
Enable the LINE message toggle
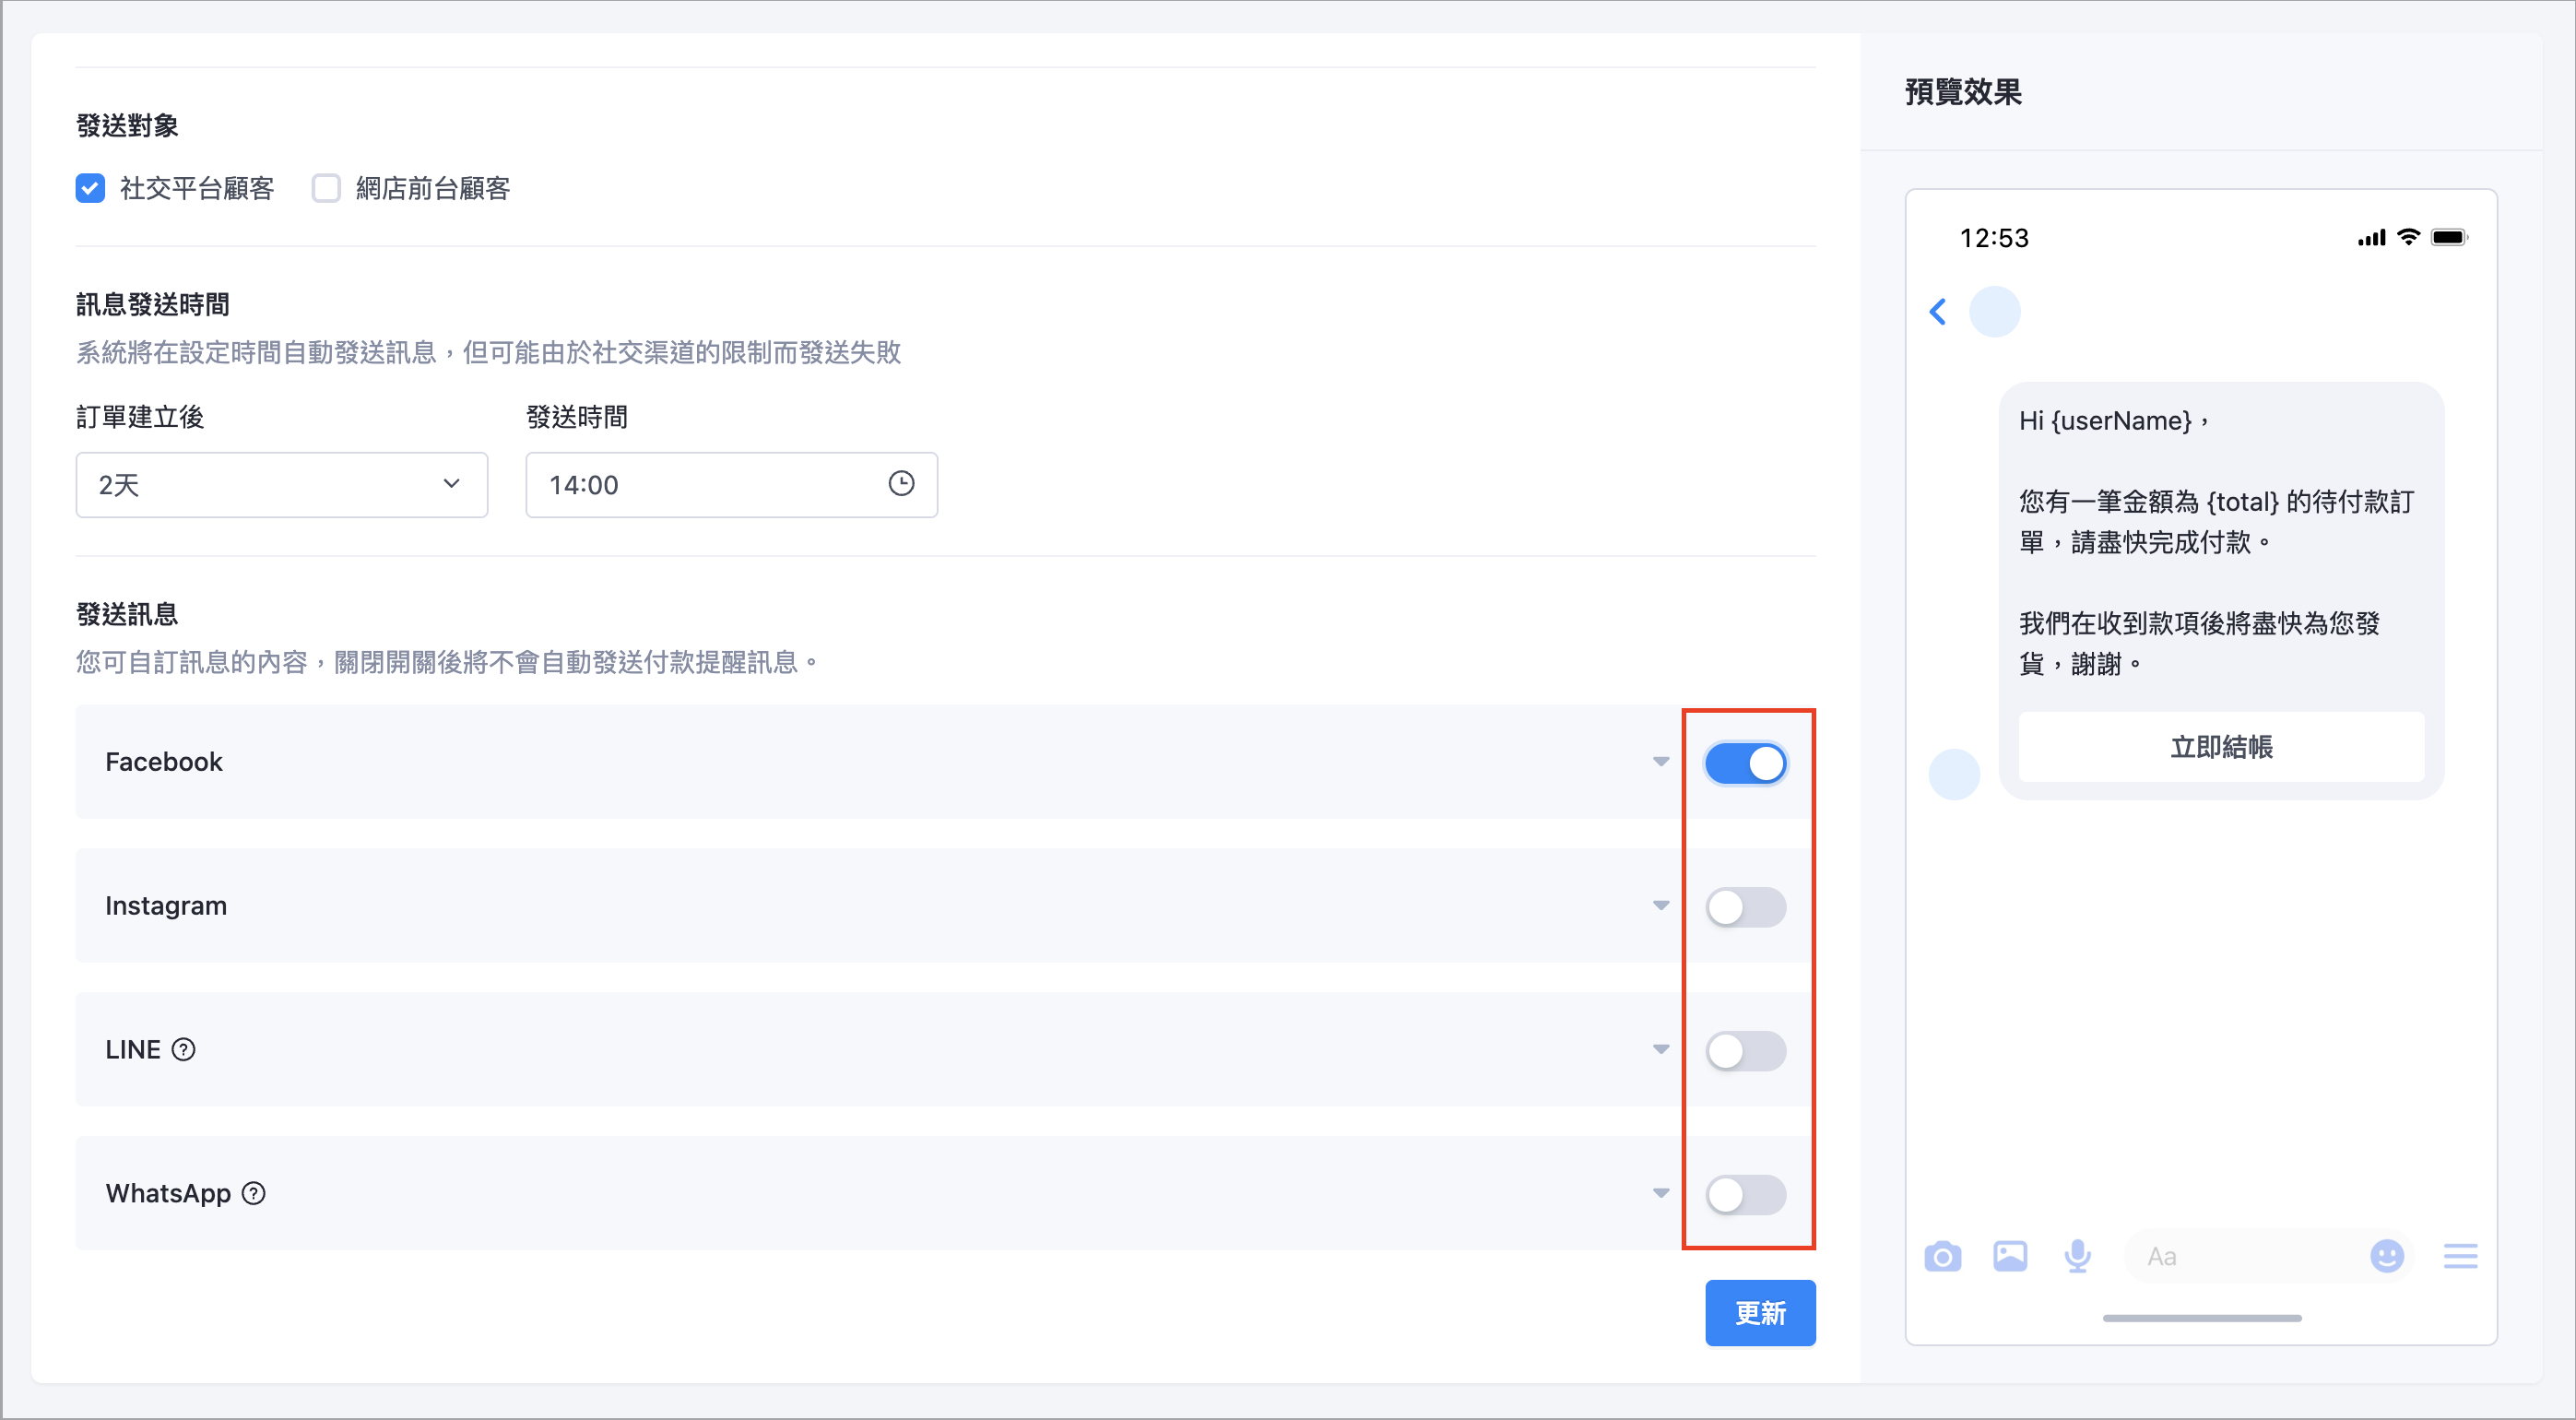(1745, 1051)
